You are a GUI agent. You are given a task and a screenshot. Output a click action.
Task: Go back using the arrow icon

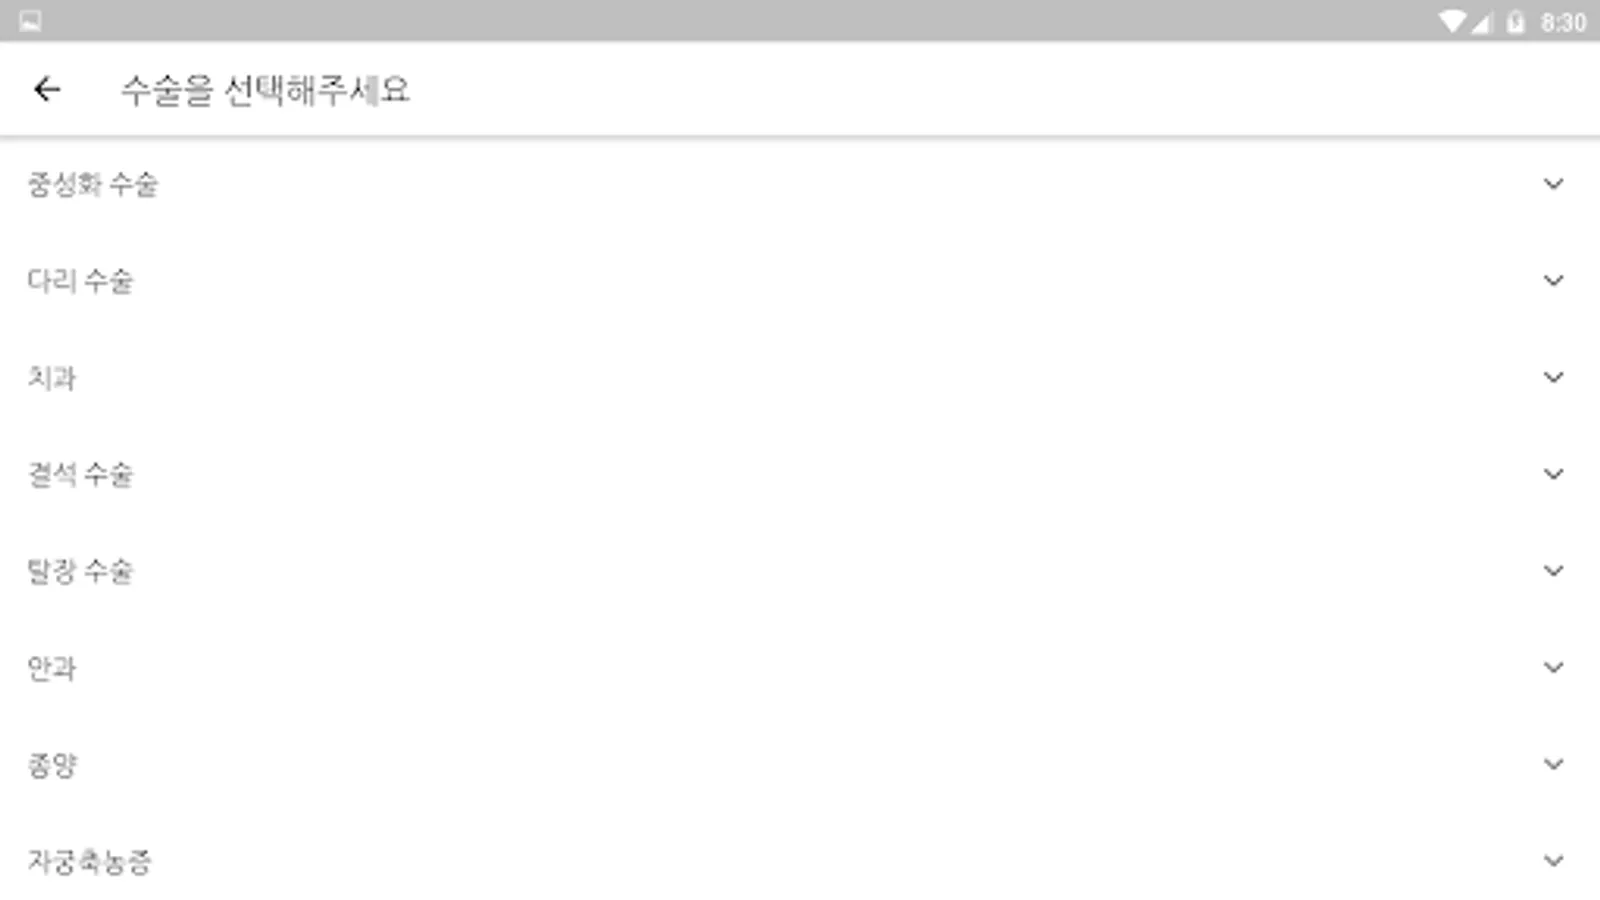coord(47,90)
